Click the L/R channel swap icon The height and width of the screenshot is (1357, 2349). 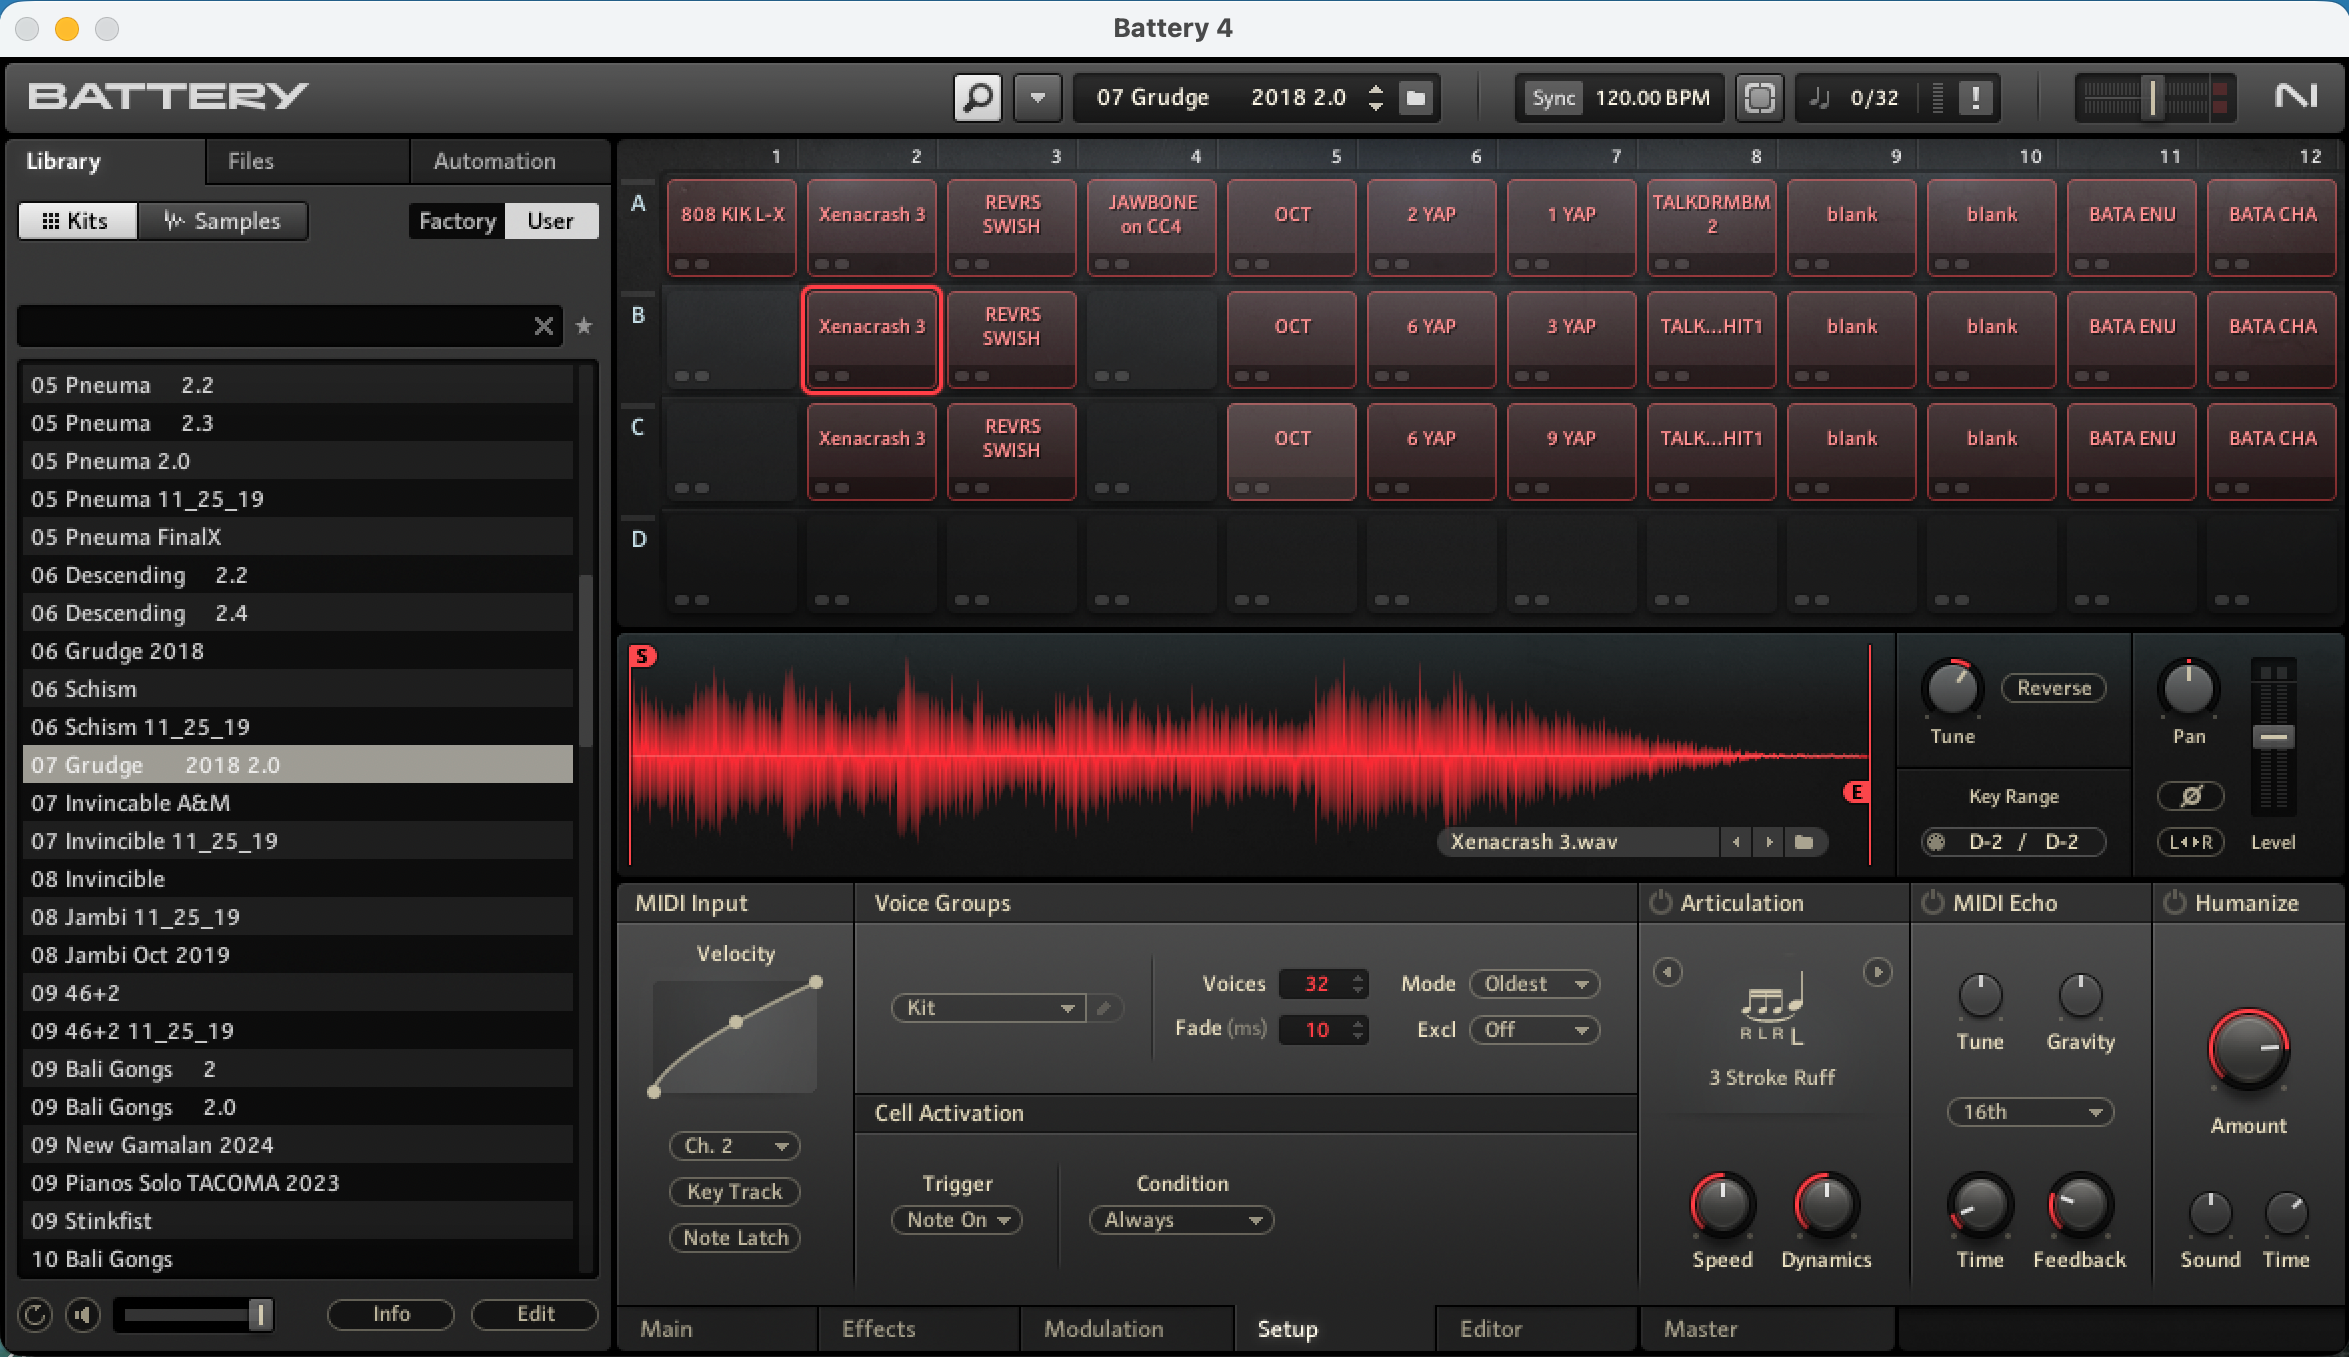point(2190,842)
